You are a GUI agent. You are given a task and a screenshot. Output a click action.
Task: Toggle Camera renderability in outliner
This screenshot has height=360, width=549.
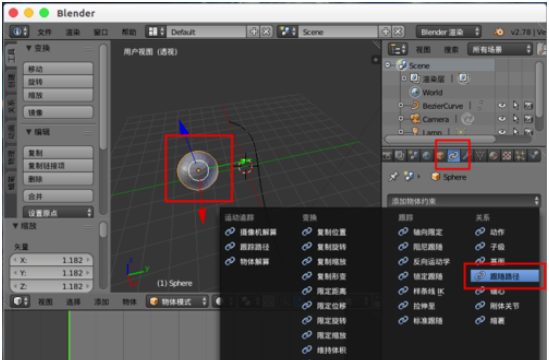tap(528, 119)
